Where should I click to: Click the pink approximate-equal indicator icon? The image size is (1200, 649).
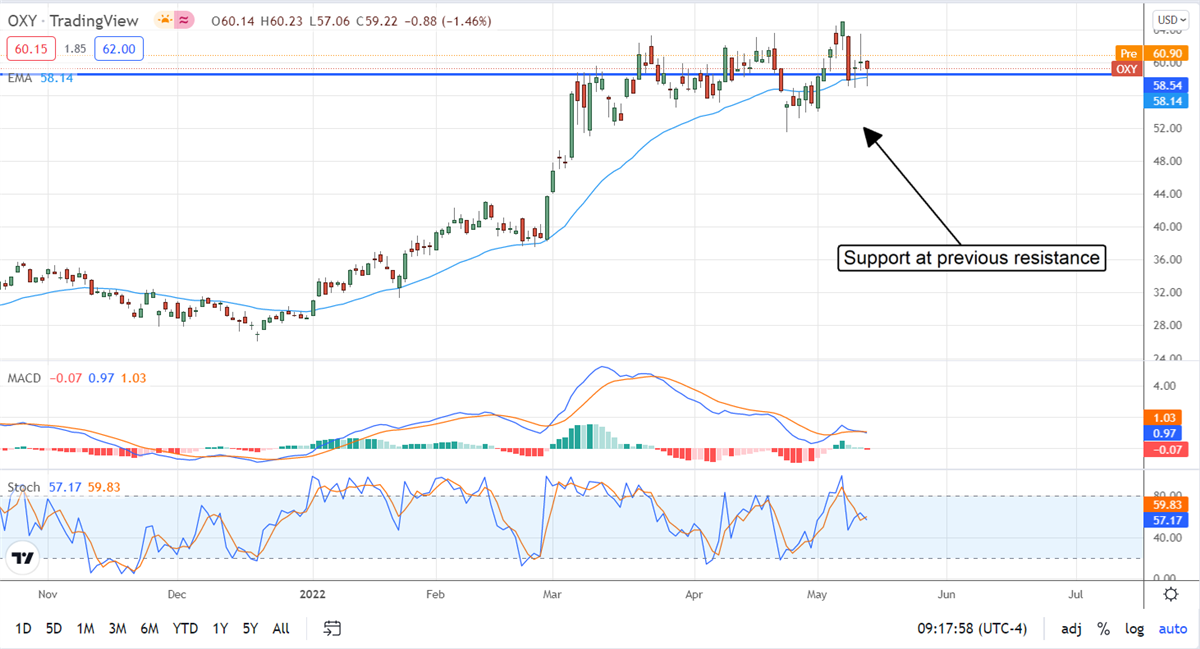coord(183,20)
